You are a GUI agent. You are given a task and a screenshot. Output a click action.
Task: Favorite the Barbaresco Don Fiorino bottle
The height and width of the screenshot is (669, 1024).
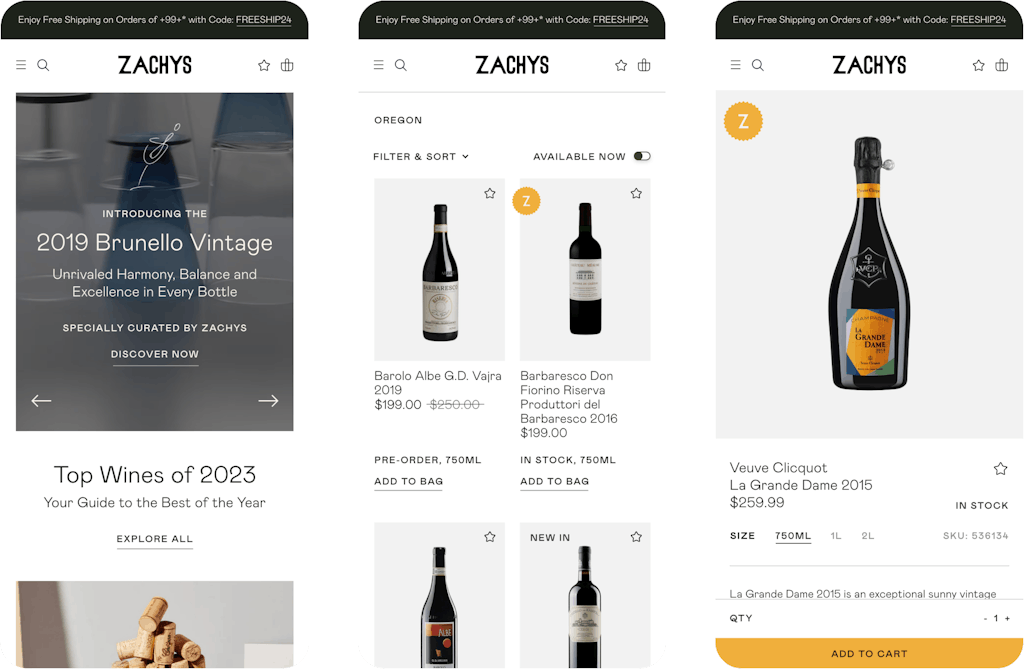tap(636, 193)
